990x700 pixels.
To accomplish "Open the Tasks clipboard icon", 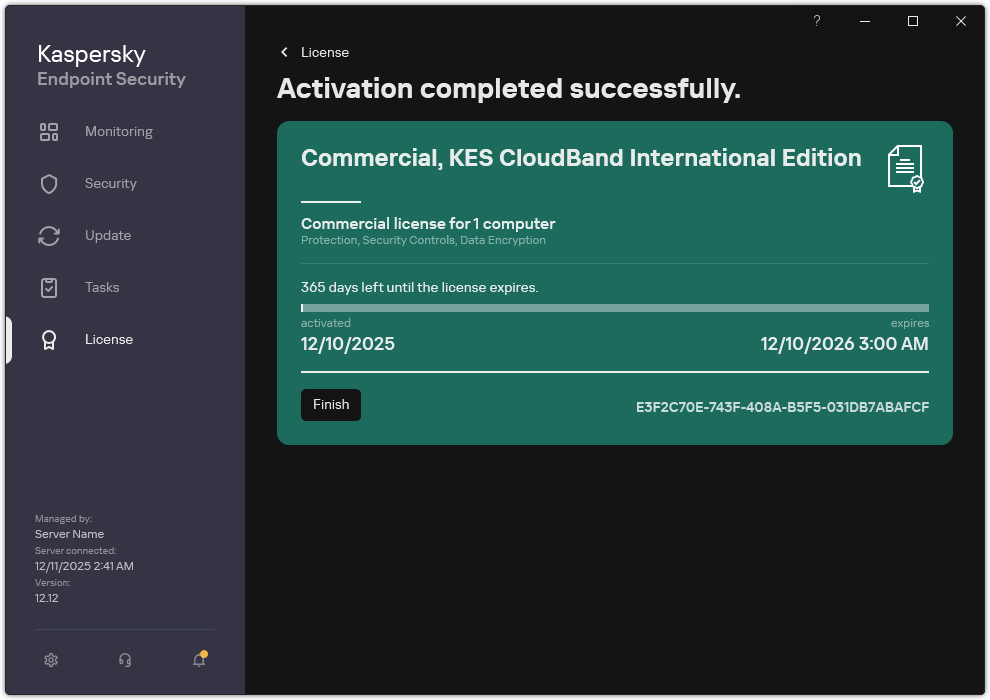I will click(49, 287).
